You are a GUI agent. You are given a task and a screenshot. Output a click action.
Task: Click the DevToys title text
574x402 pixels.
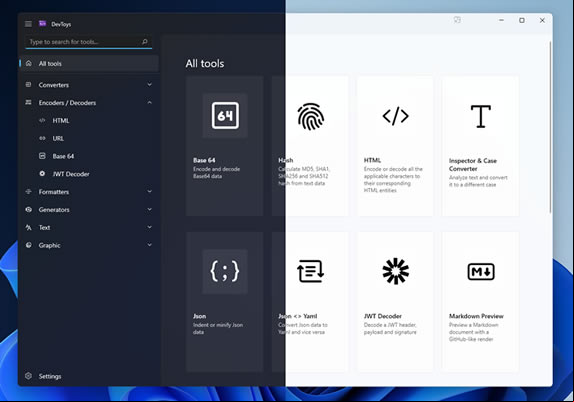[x=61, y=24]
